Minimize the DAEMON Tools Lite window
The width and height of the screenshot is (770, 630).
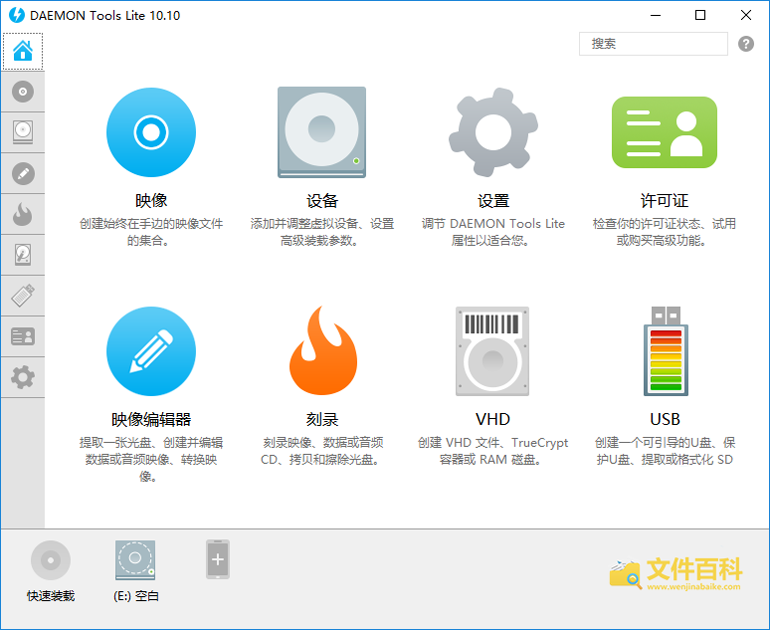point(656,15)
